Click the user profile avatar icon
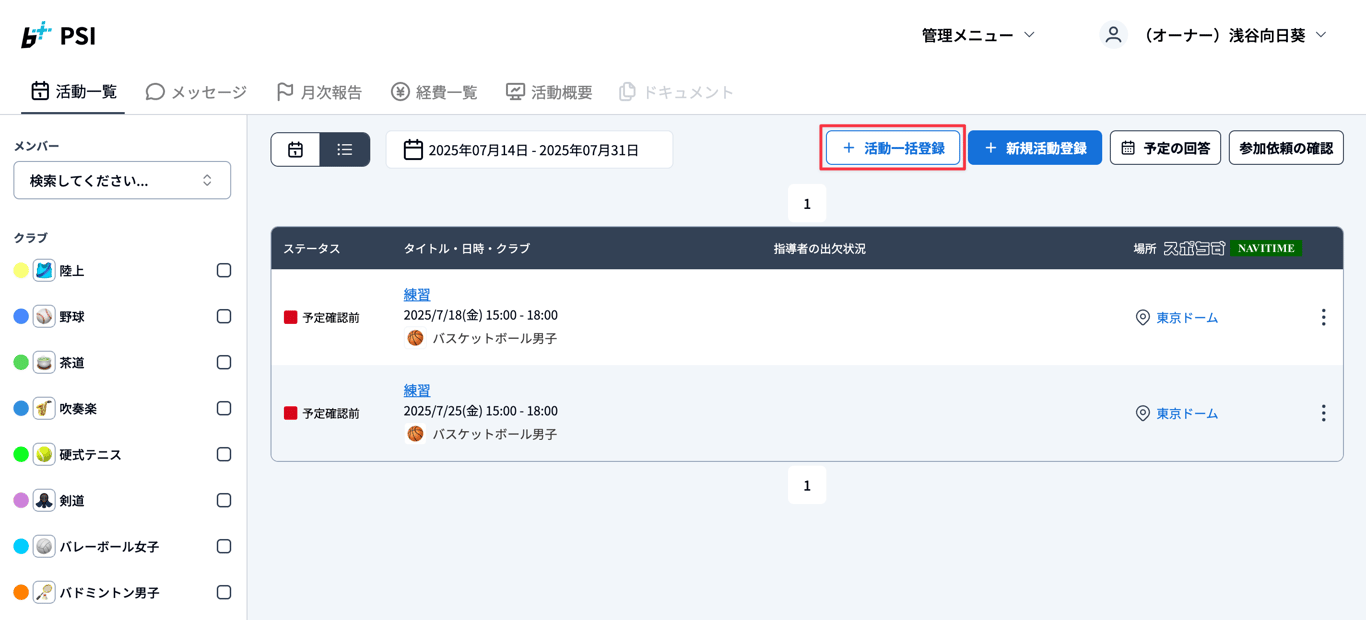Viewport: 1366px width, 620px height. [x=1113, y=35]
